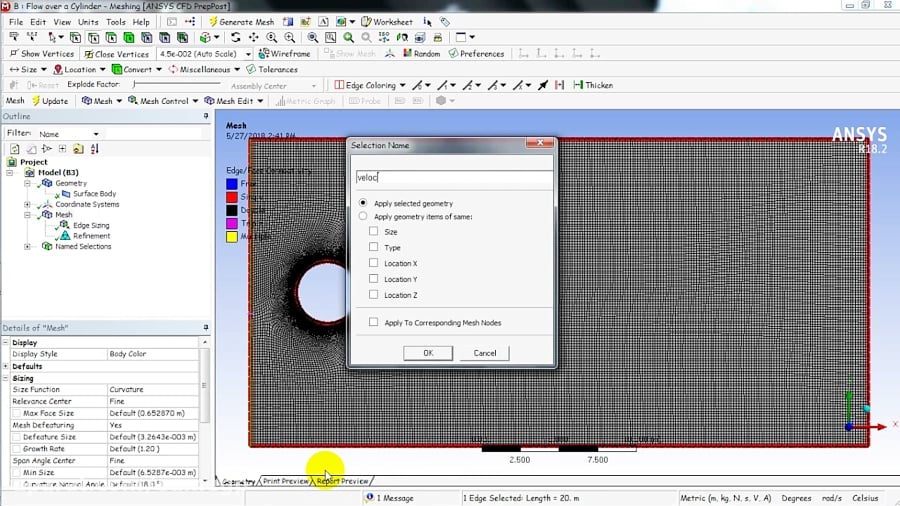The image size is (900, 506).
Task: Select Apply selected geometry radio button
Action: (x=363, y=203)
